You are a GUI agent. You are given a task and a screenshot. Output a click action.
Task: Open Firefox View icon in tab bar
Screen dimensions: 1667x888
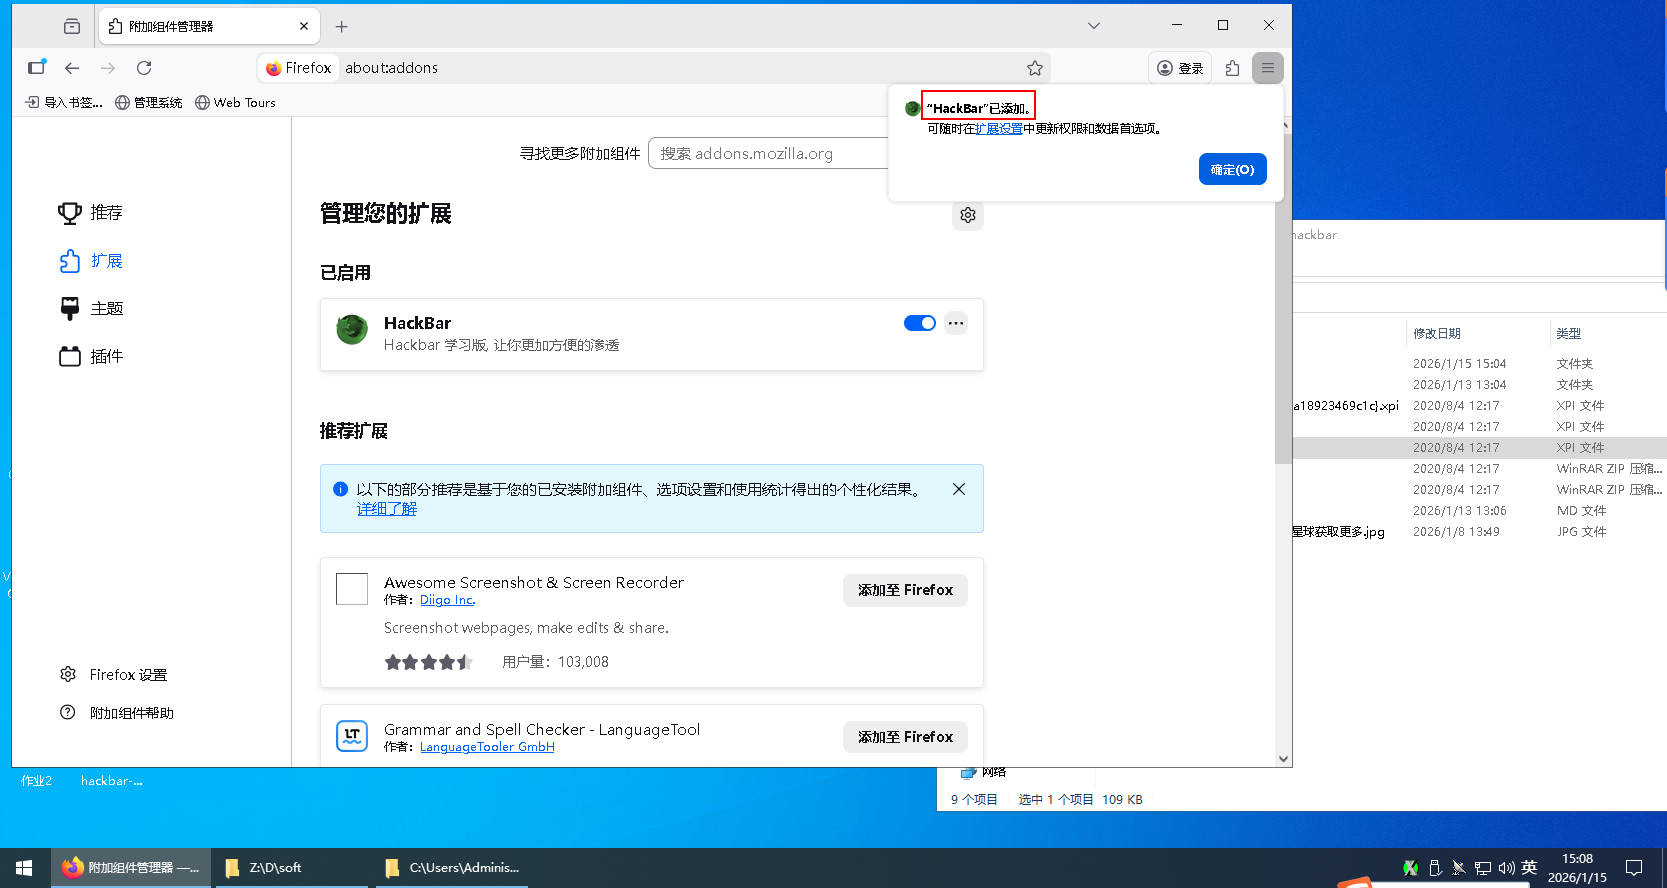(x=71, y=26)
